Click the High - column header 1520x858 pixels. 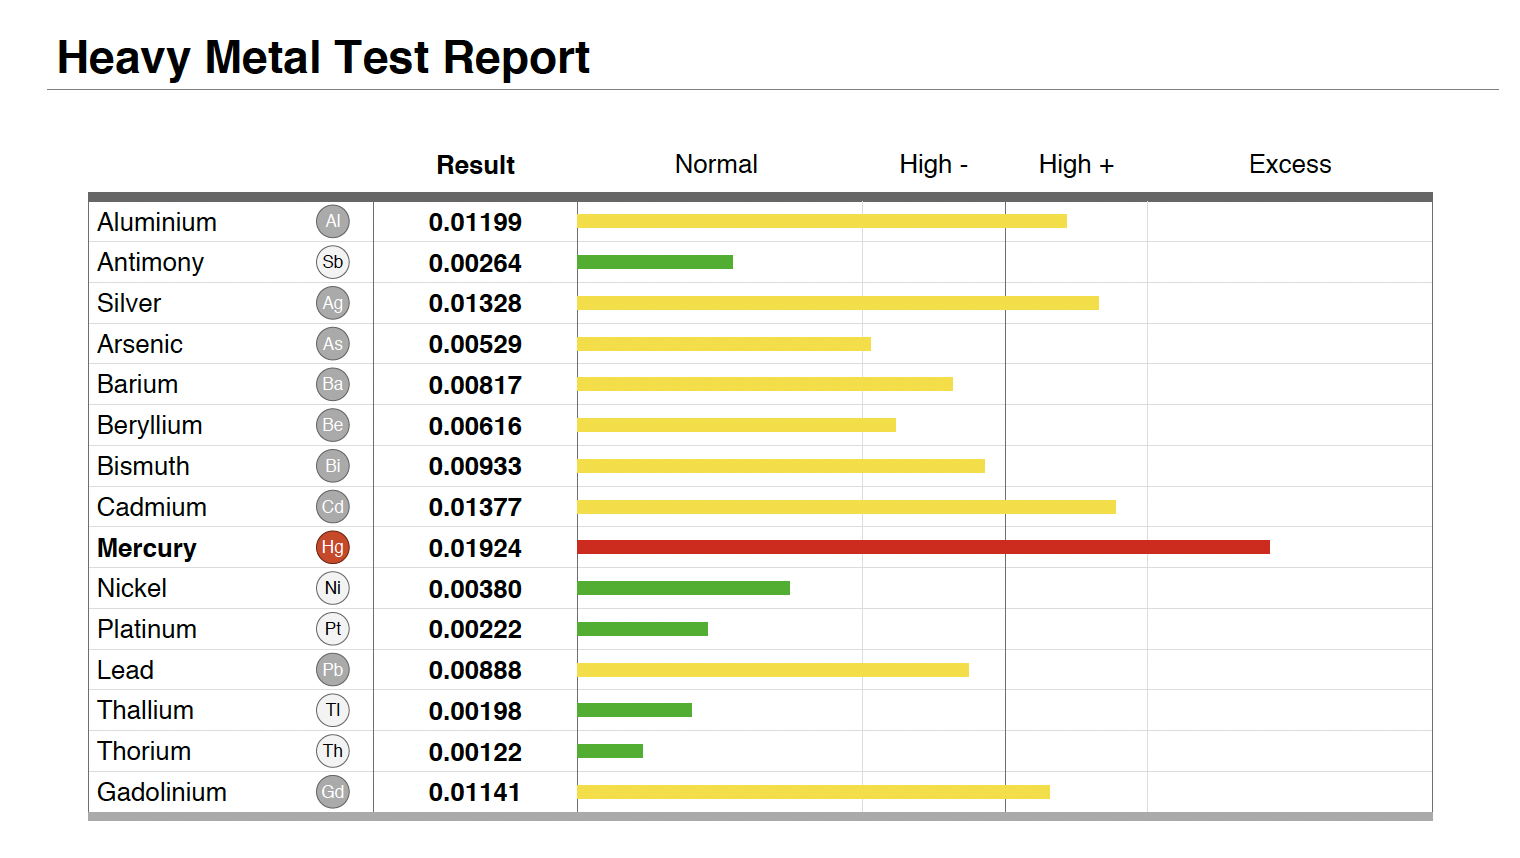(x=934, y=164)
